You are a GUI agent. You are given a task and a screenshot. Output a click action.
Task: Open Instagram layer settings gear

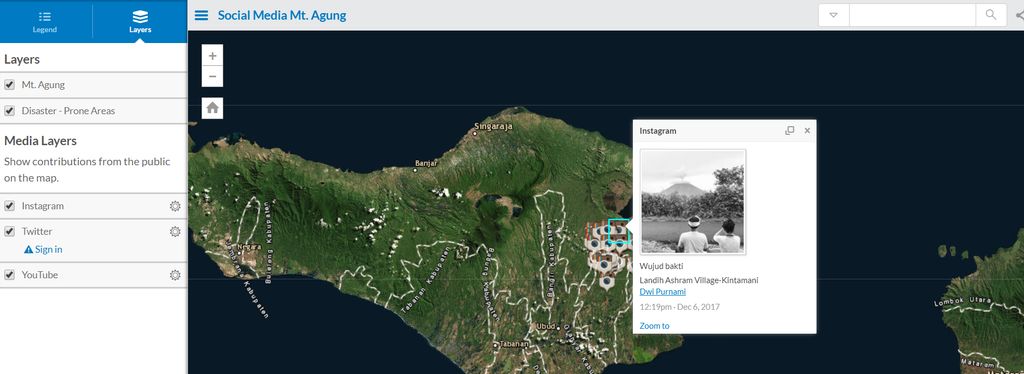pos(174,206)
